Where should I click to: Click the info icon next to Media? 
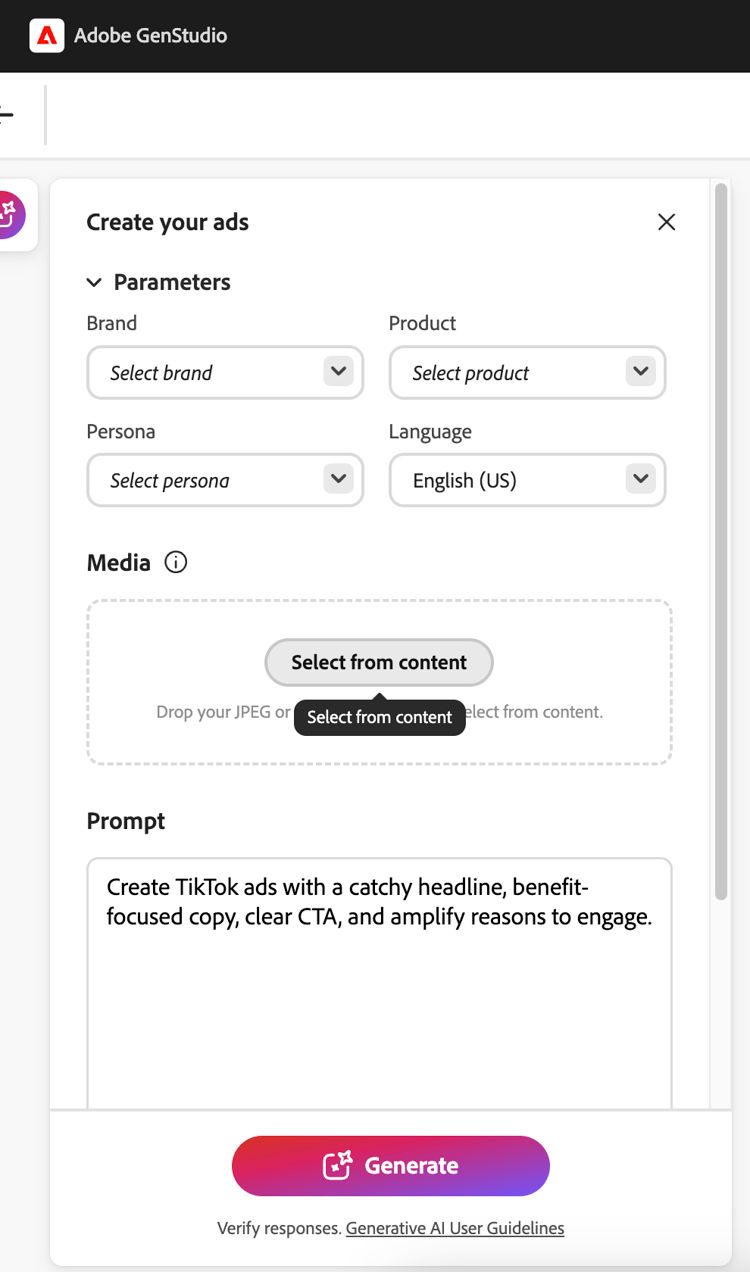click(x=175, y=562)
